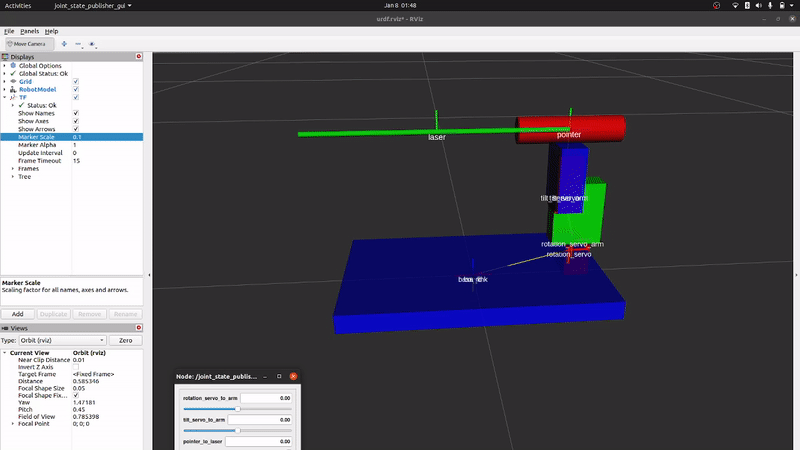Click the Bluetooth tray icon
Image resolution: width=800 pixels, height=450 pixels.
[747, 6]
